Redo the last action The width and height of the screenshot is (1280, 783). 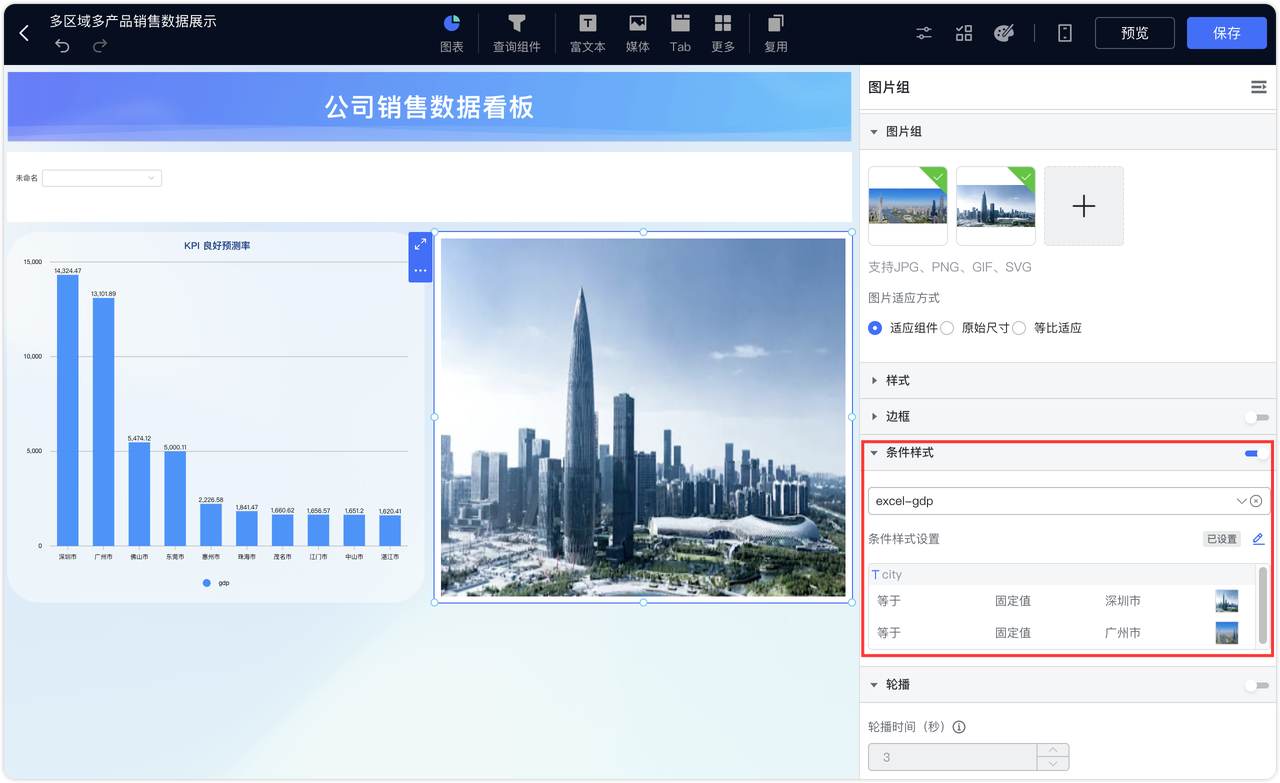coord(99,46)
